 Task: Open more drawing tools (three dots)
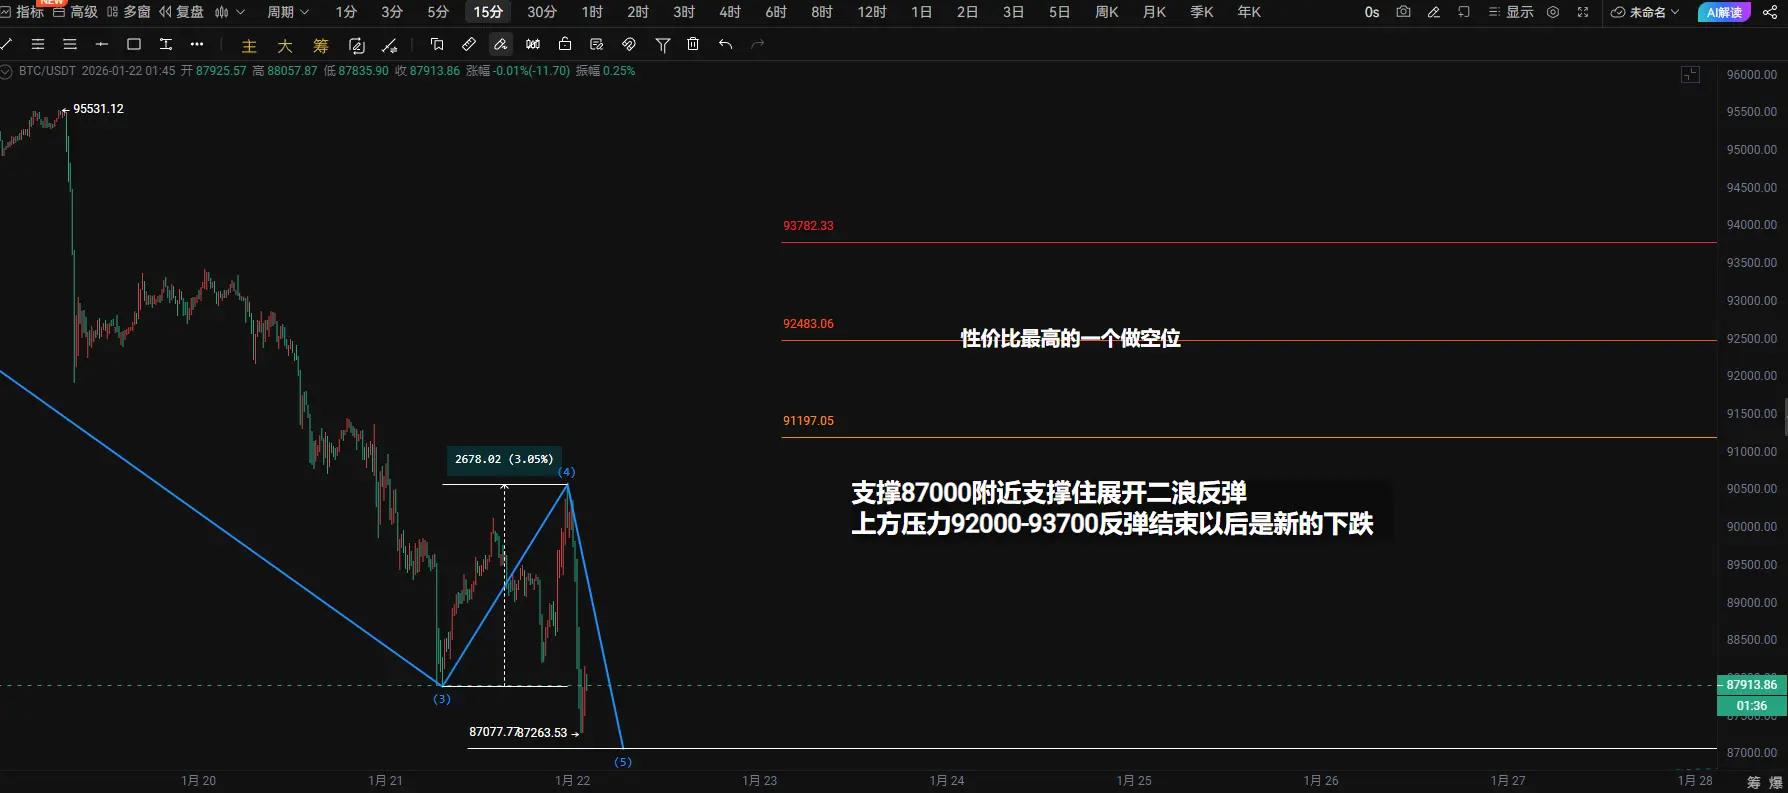click(197, 44)
